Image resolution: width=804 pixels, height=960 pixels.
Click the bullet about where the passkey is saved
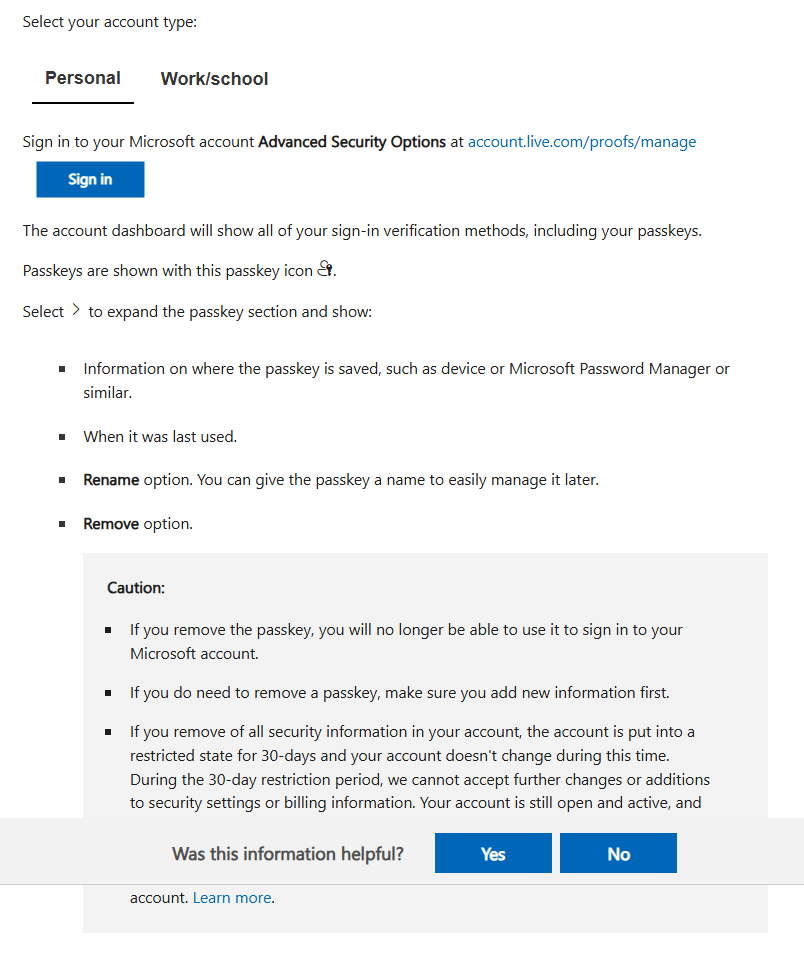[407, 381]
